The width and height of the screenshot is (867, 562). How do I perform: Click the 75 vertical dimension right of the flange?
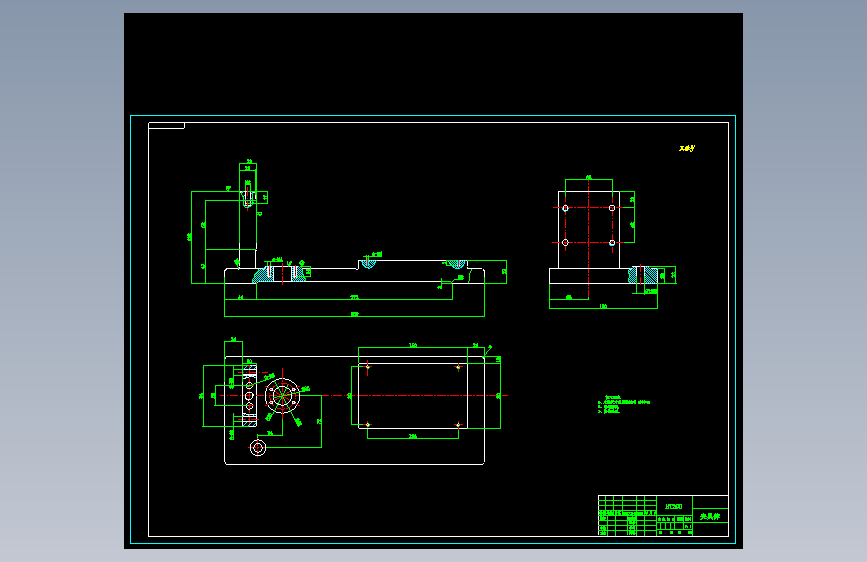[x=319, y=422]
